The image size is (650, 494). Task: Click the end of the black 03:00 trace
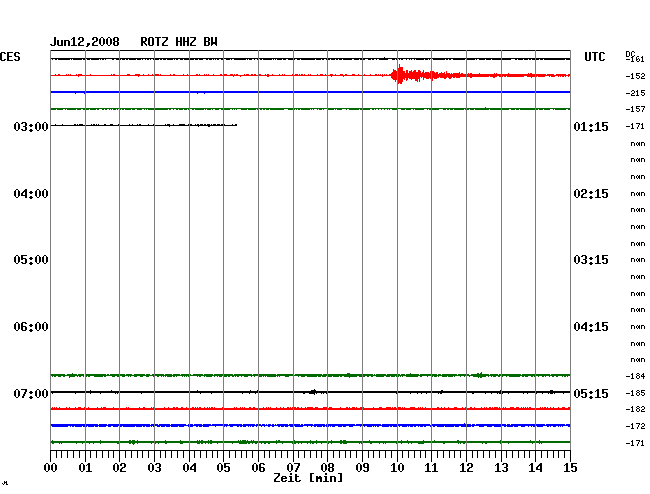235,125
